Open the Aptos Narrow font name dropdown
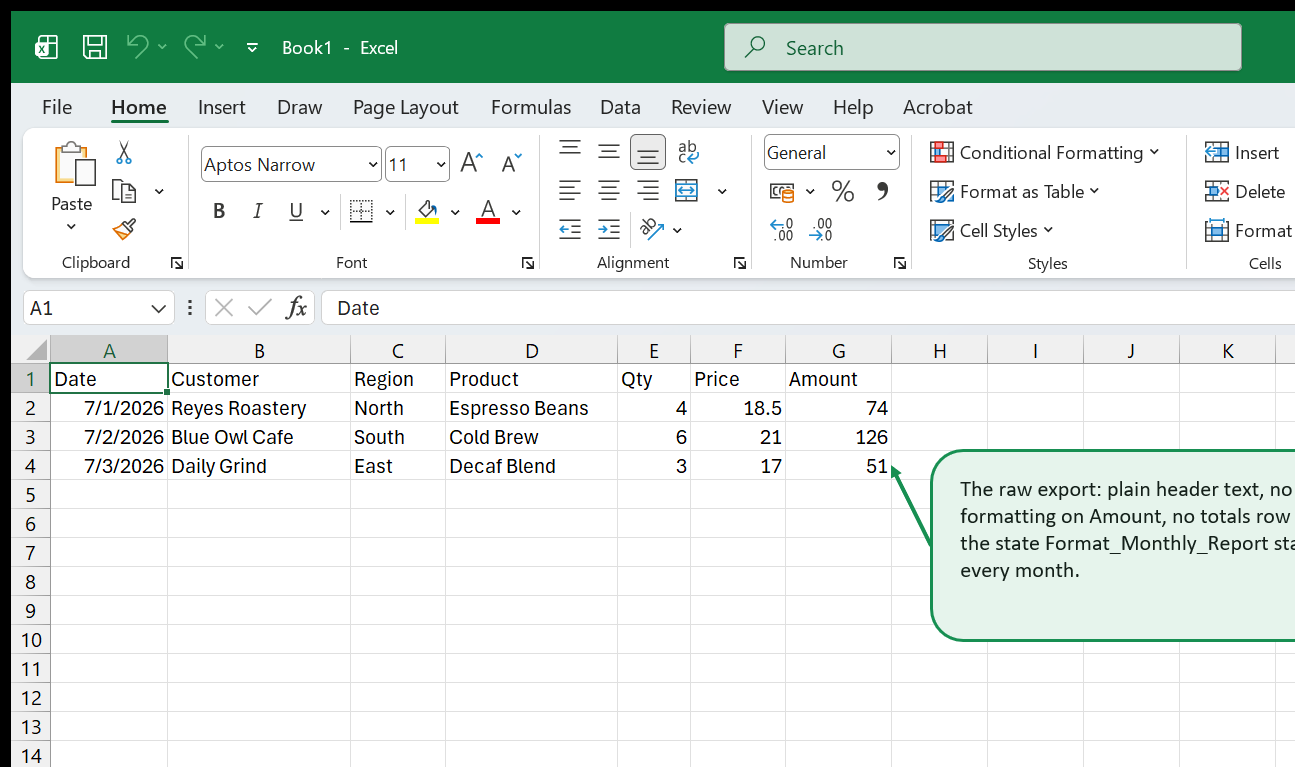The height and width of the screenshot is (767, 1295). tap(373, 165)
